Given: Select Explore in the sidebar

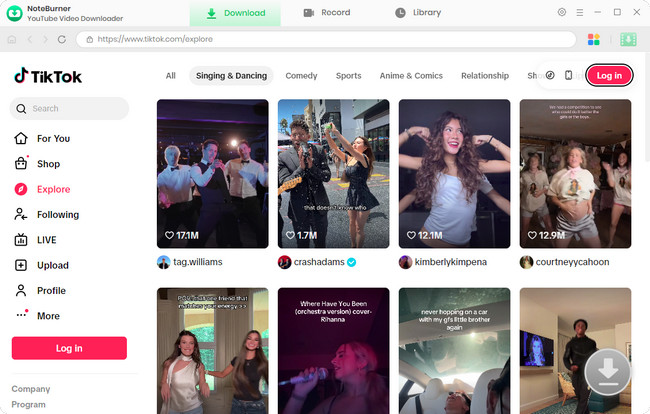Looking at the screenshot, I should coord(42,189).
